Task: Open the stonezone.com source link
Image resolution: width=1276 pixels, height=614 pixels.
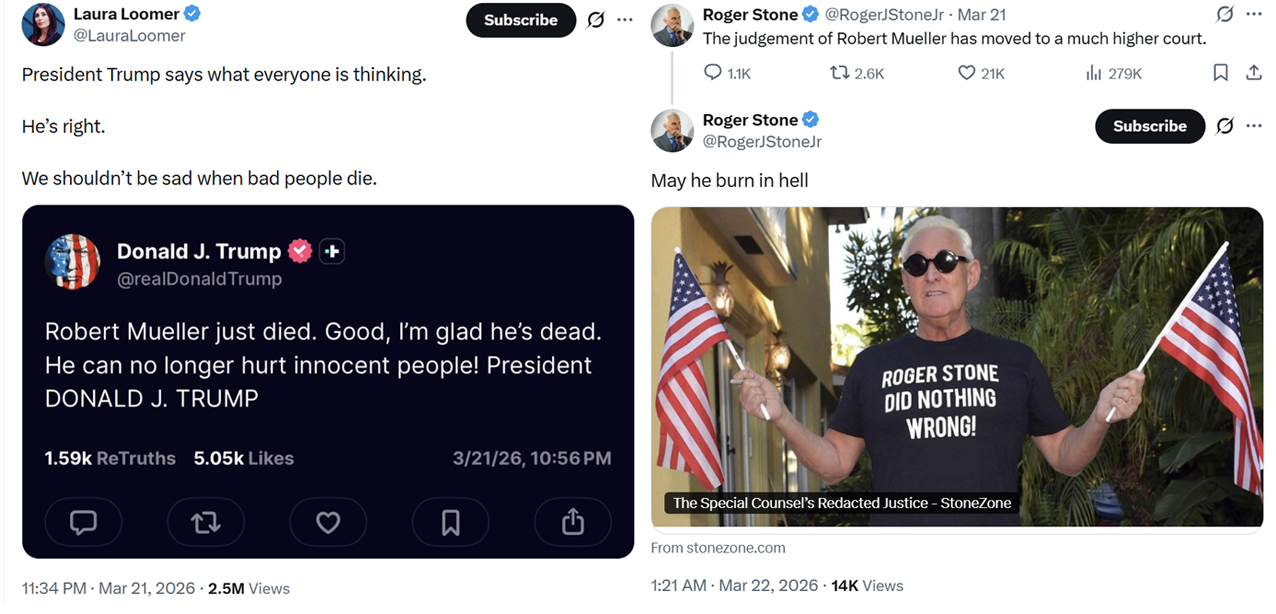Action: (x=718, y=548)
